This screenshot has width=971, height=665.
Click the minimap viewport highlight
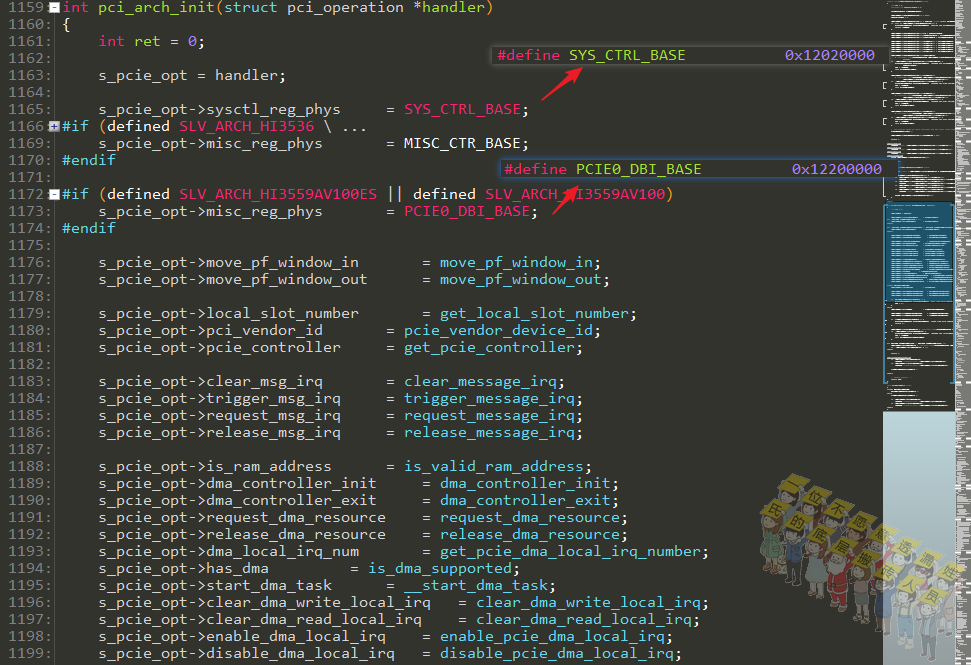919,252
